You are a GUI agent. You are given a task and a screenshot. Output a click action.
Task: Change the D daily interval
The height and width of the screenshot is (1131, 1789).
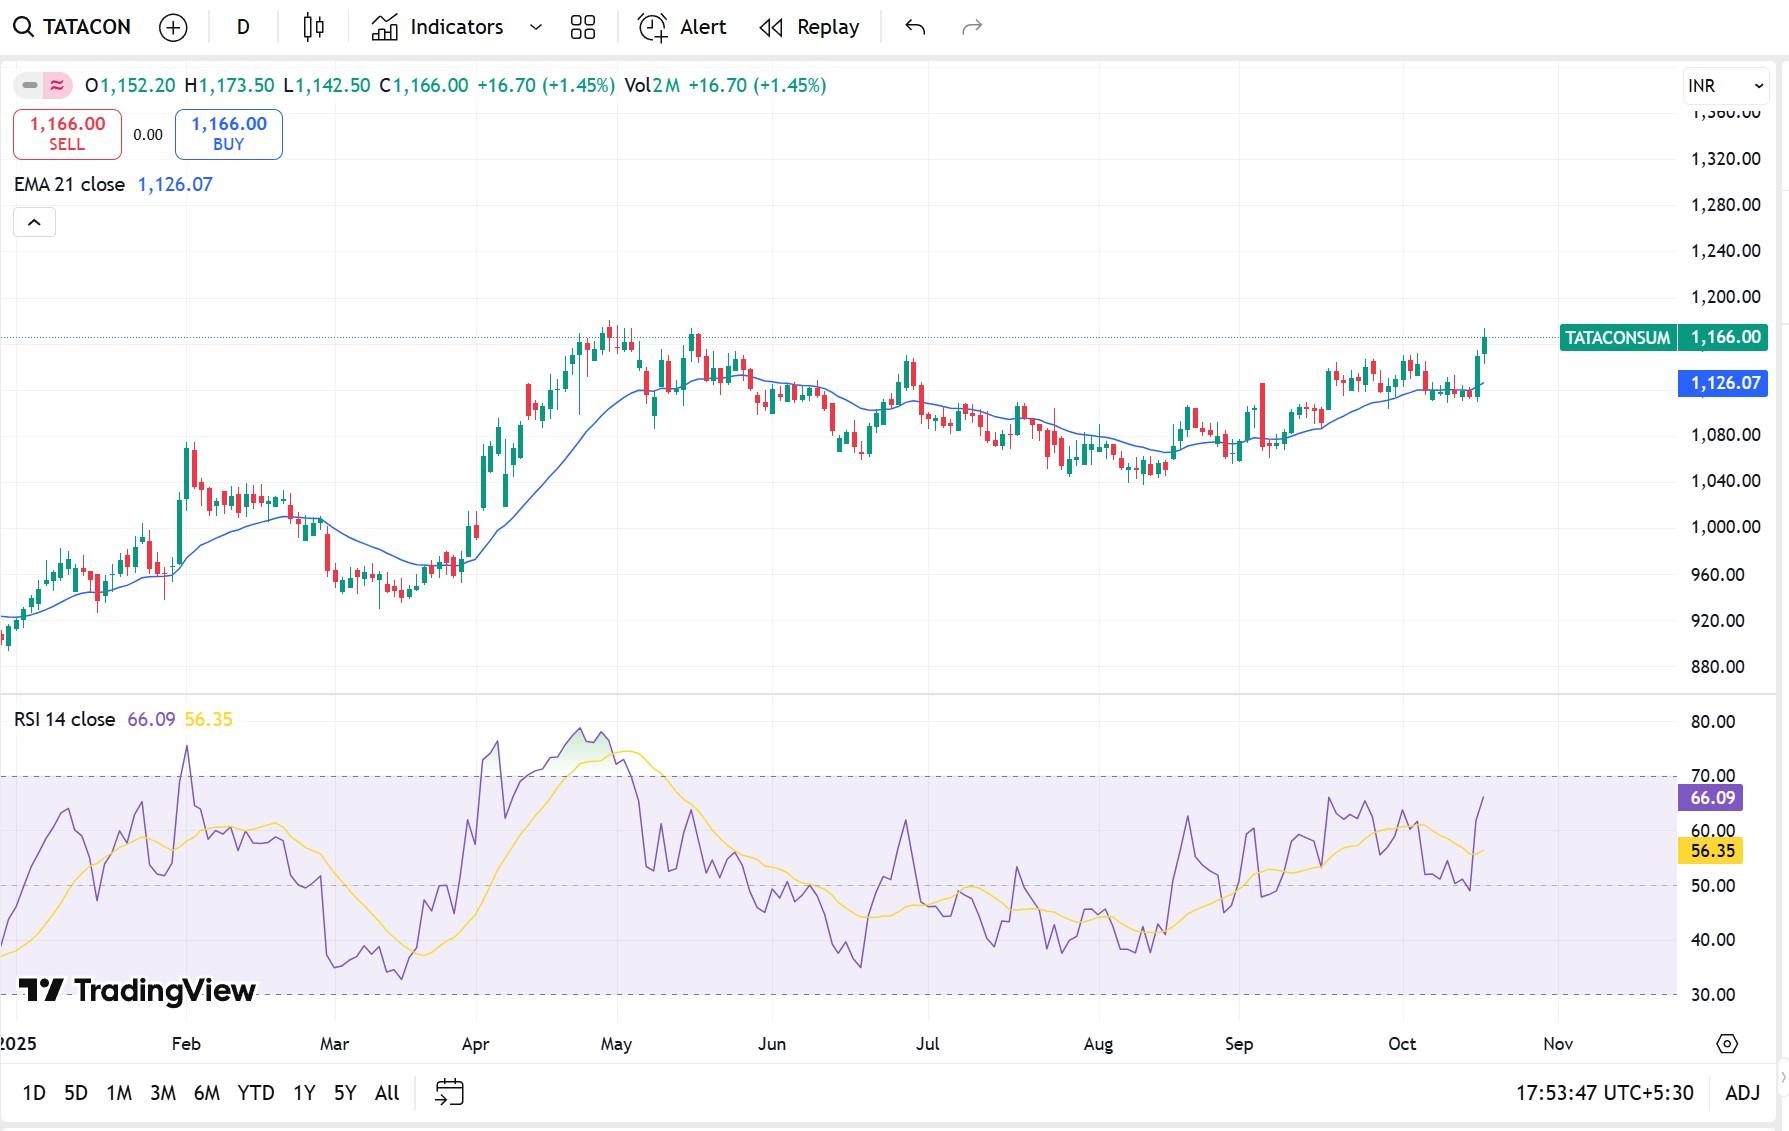[243, 27]
